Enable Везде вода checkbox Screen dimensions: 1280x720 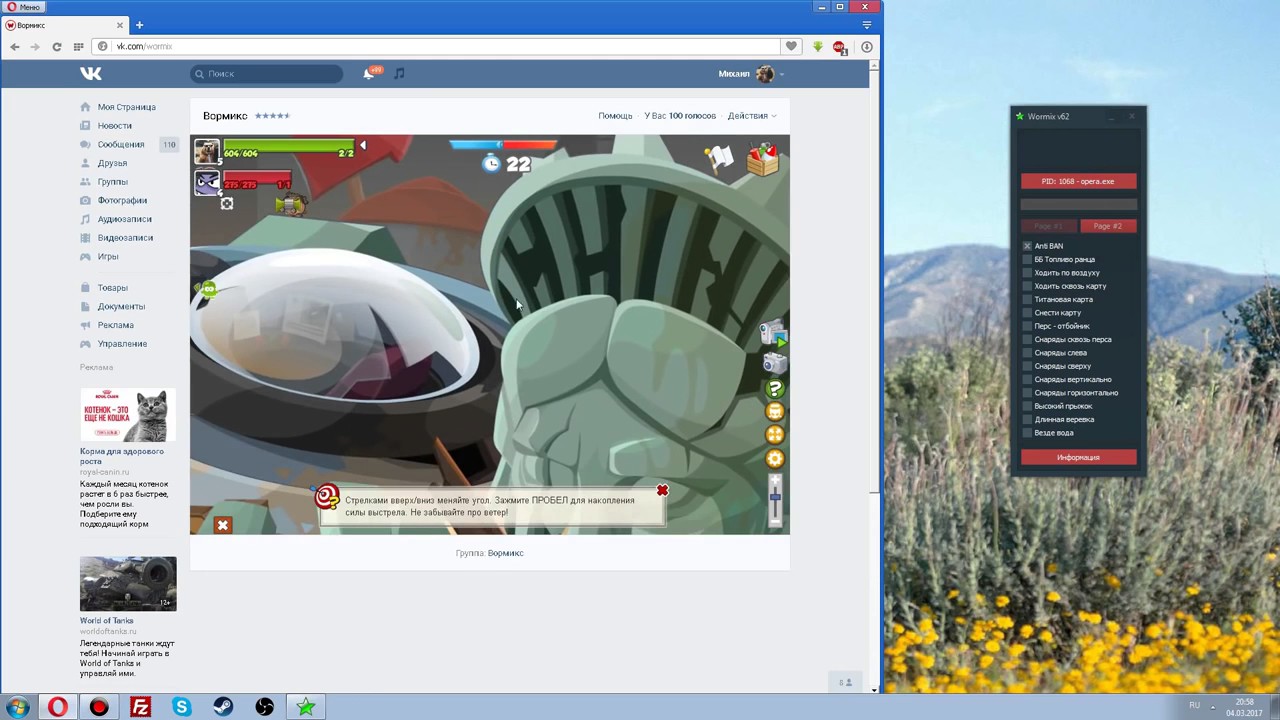[1027, 433]
